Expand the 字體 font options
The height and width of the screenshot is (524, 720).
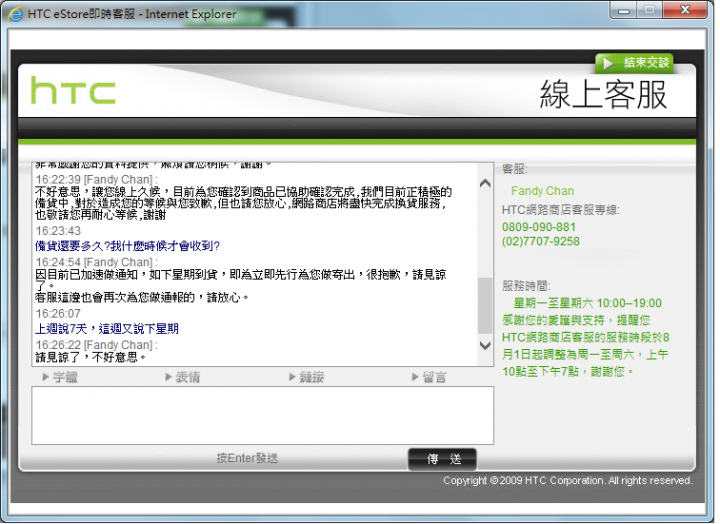60,377
